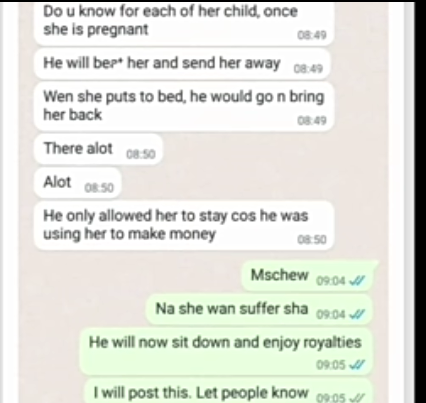This screenshot has width=426, height=403.
Task: Select the 'There alot' message
Action: (x=98, y=149)
